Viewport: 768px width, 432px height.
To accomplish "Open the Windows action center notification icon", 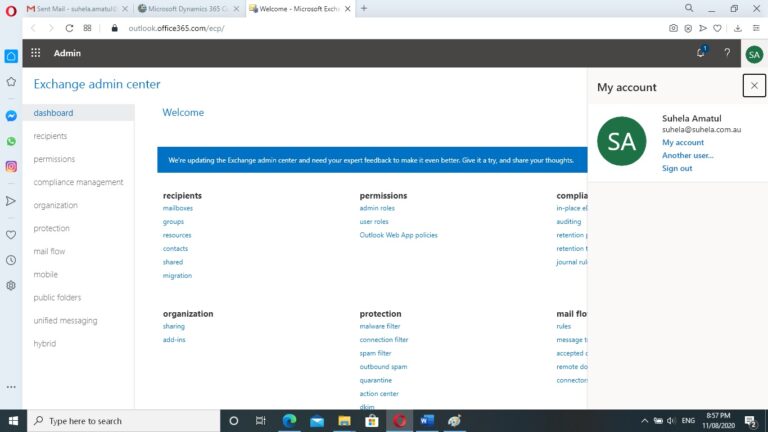I will tap(750, 421).
